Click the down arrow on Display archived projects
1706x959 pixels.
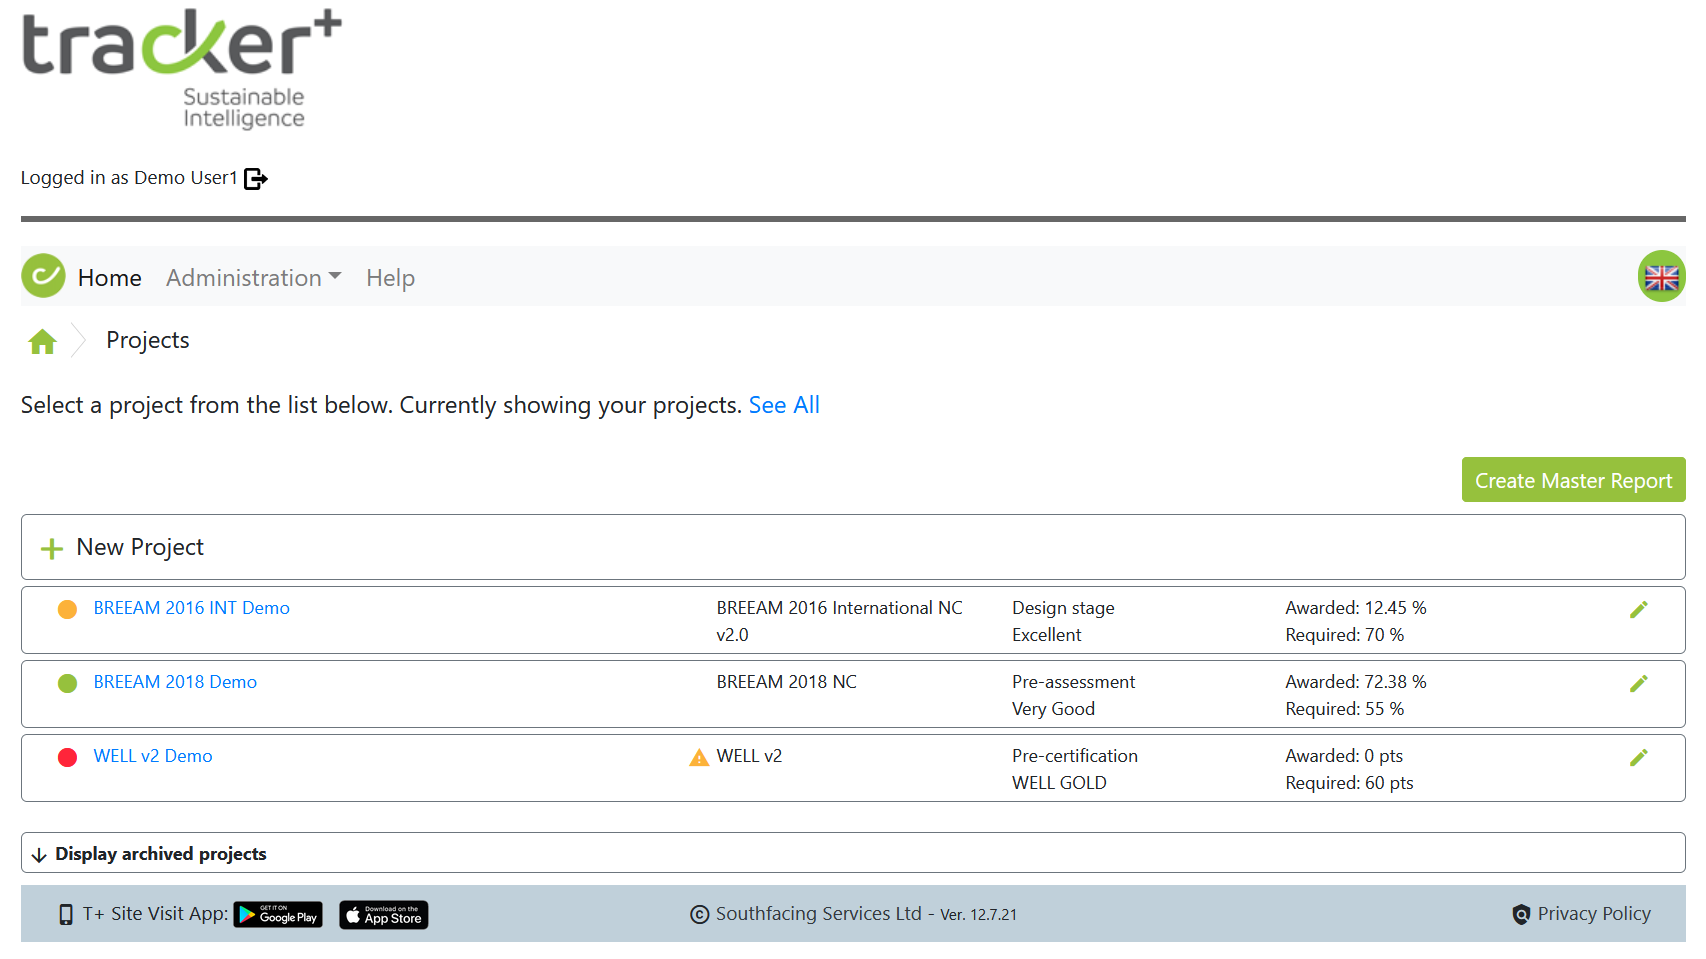tap(39, 855)
